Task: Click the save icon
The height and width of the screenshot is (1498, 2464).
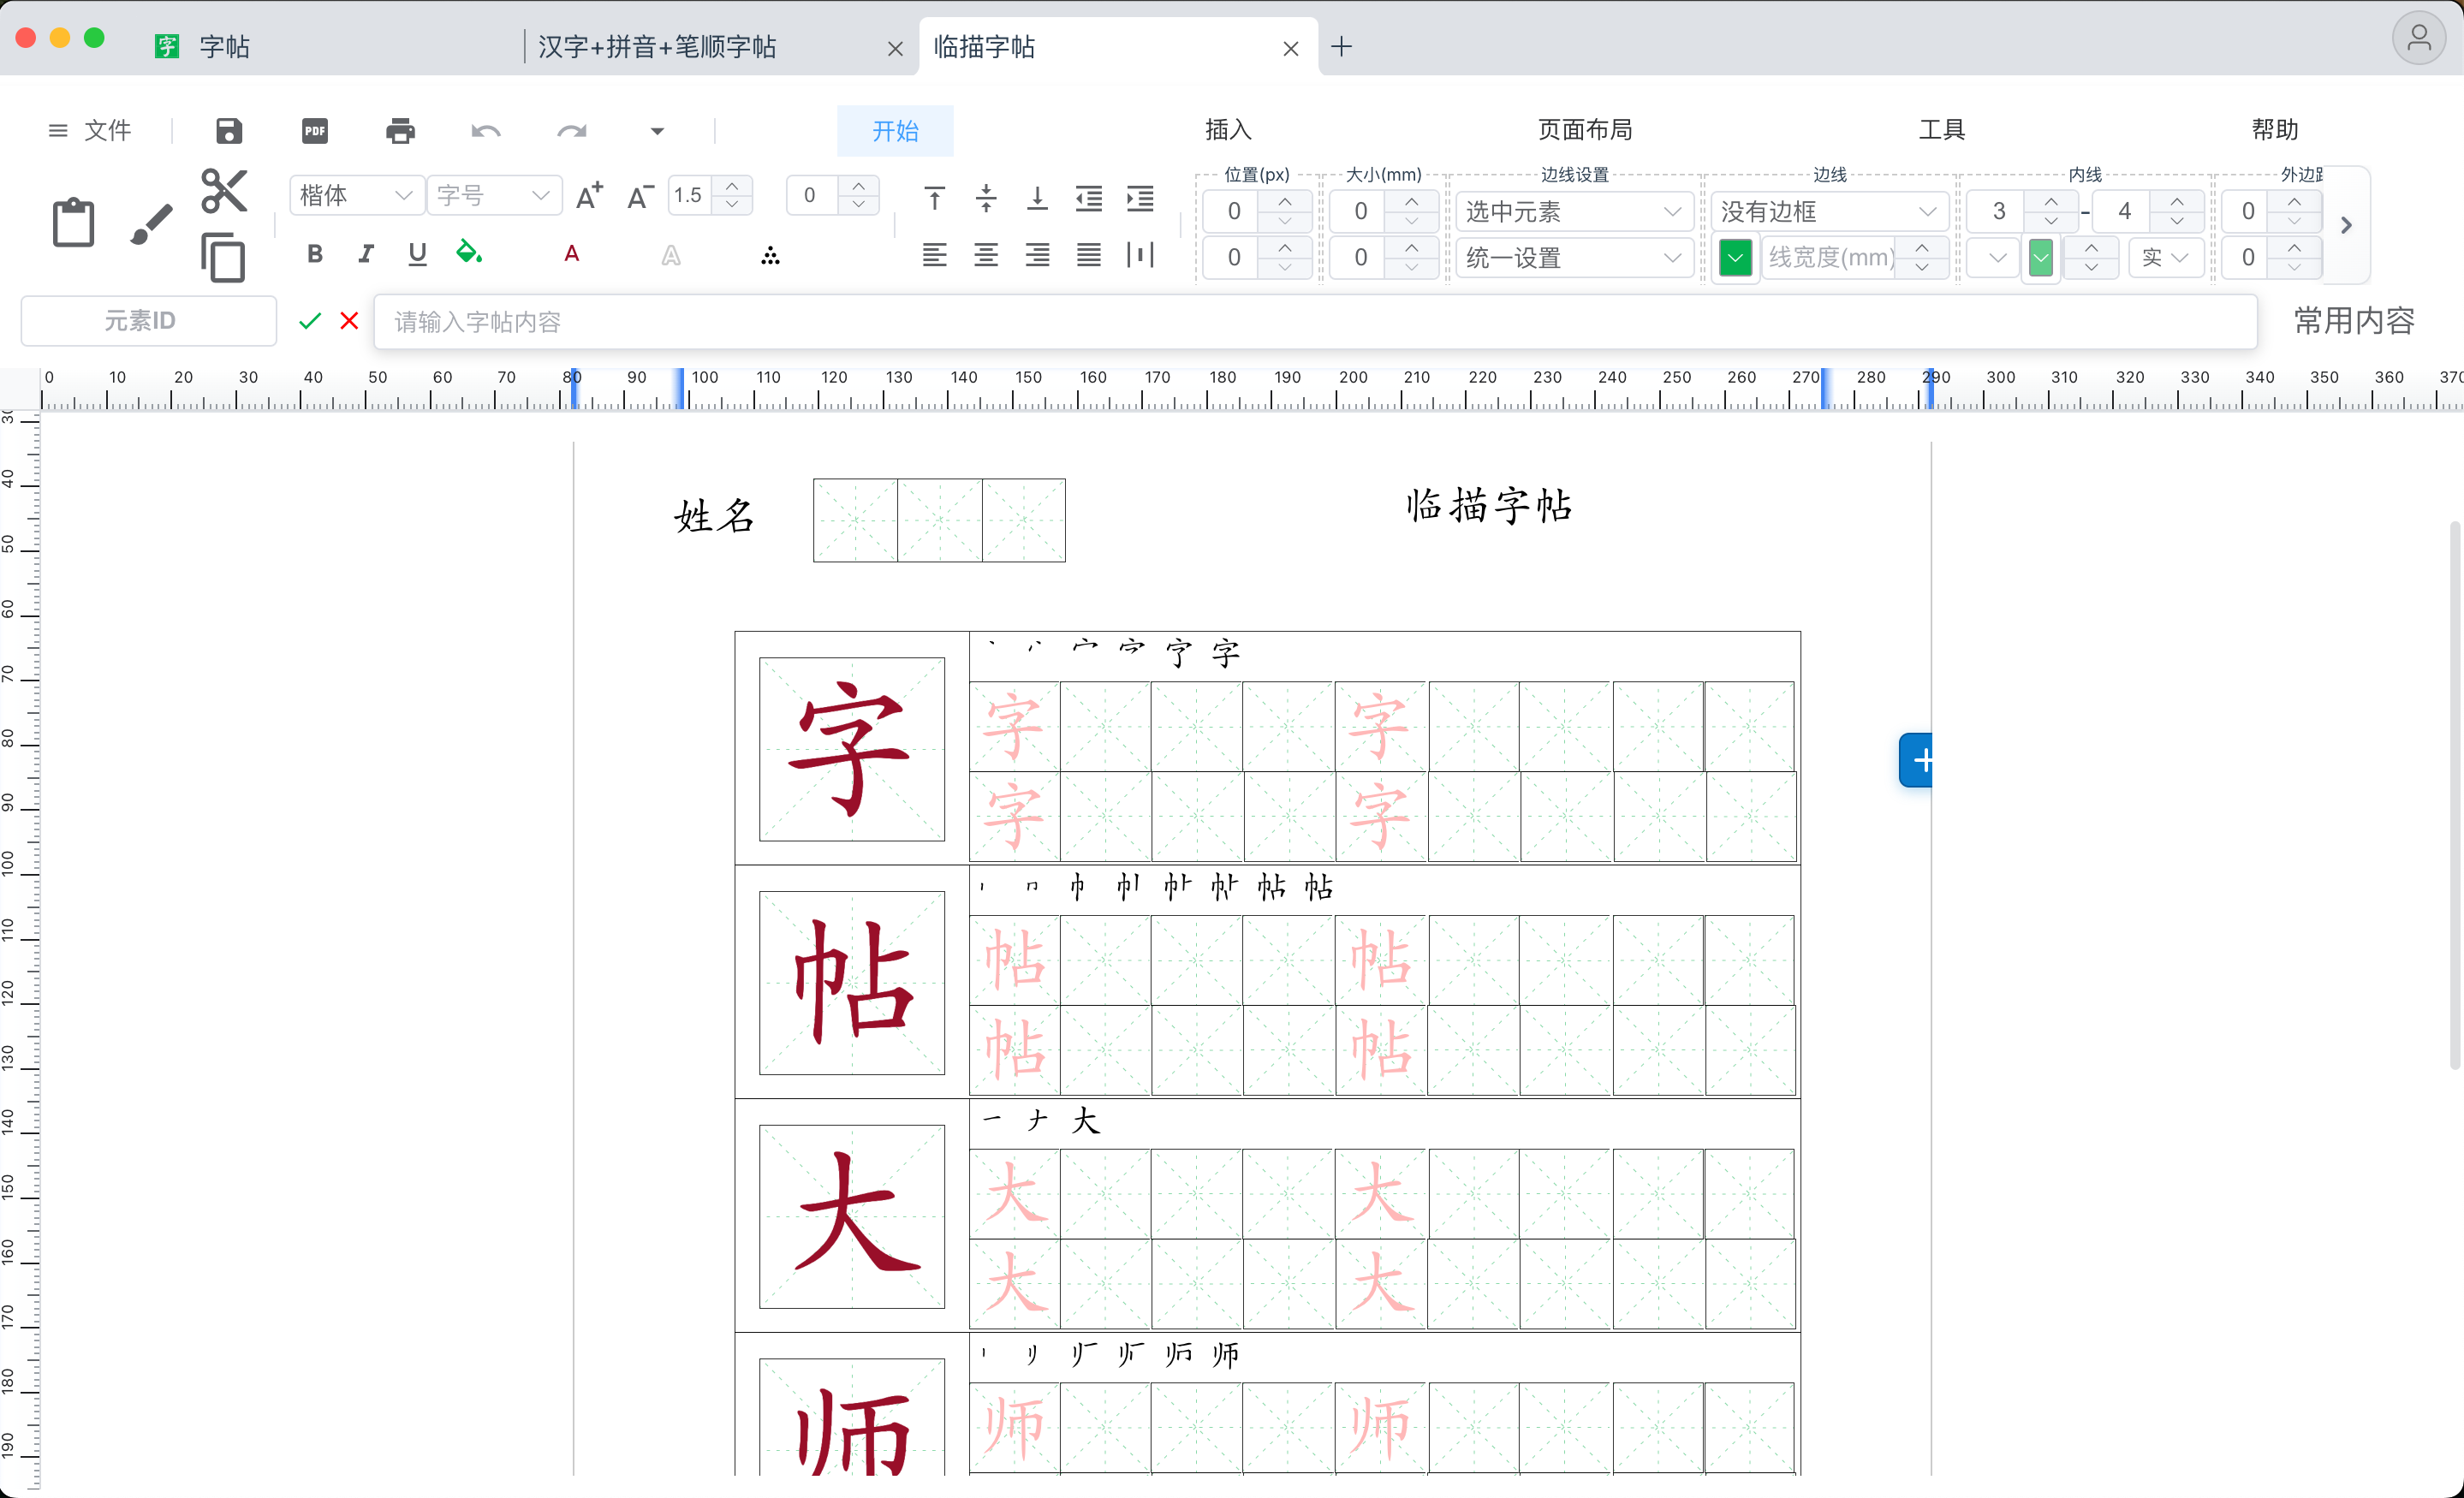Action: pos(227,131)
